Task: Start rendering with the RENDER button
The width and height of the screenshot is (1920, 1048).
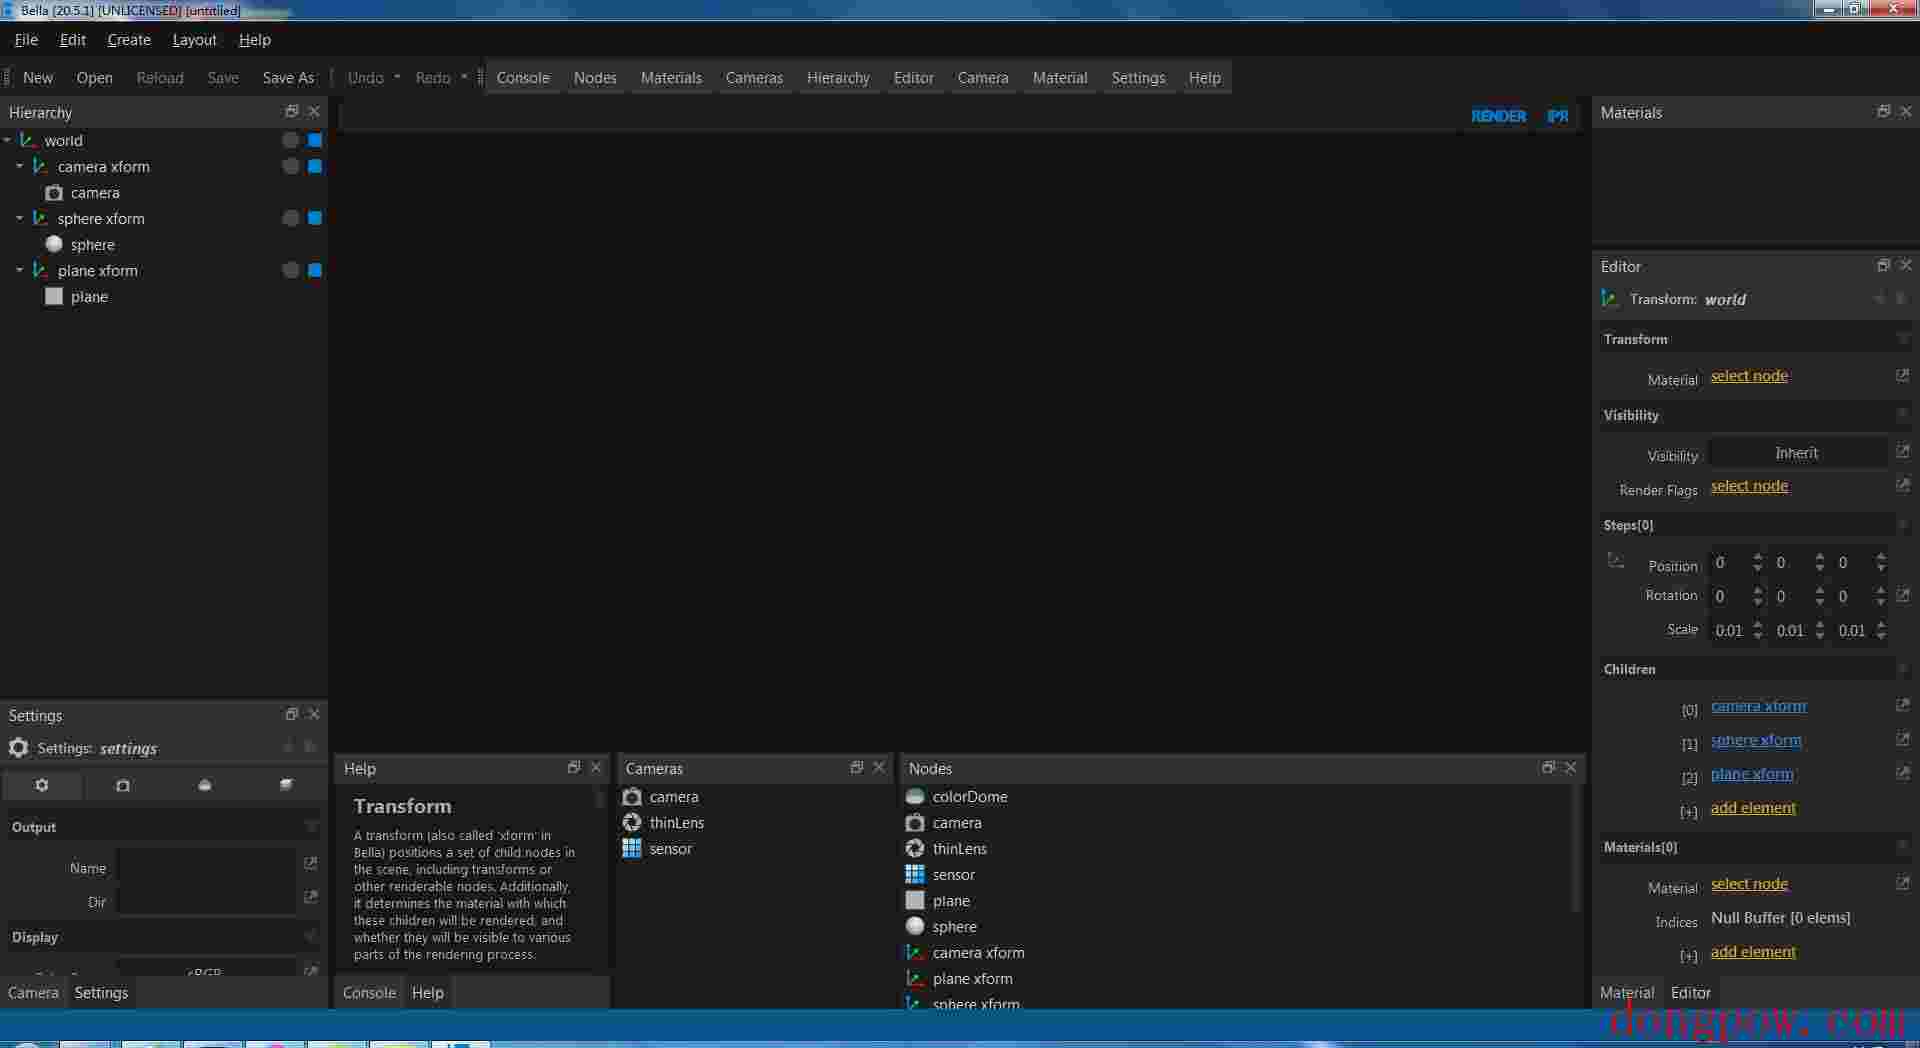Action: click(x=1498, y=116)
